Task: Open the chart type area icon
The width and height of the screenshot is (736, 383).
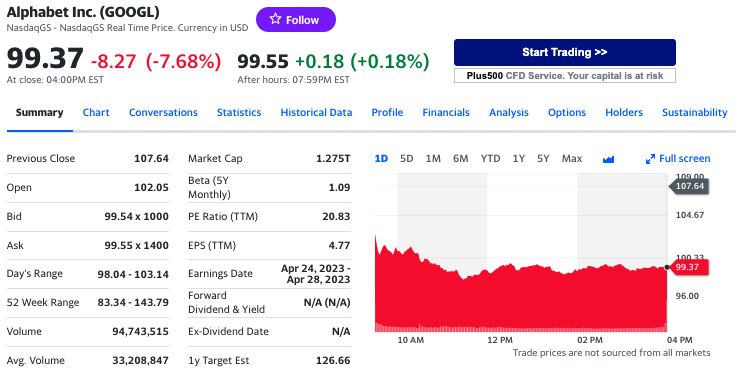Action: [x=608, y=159]
